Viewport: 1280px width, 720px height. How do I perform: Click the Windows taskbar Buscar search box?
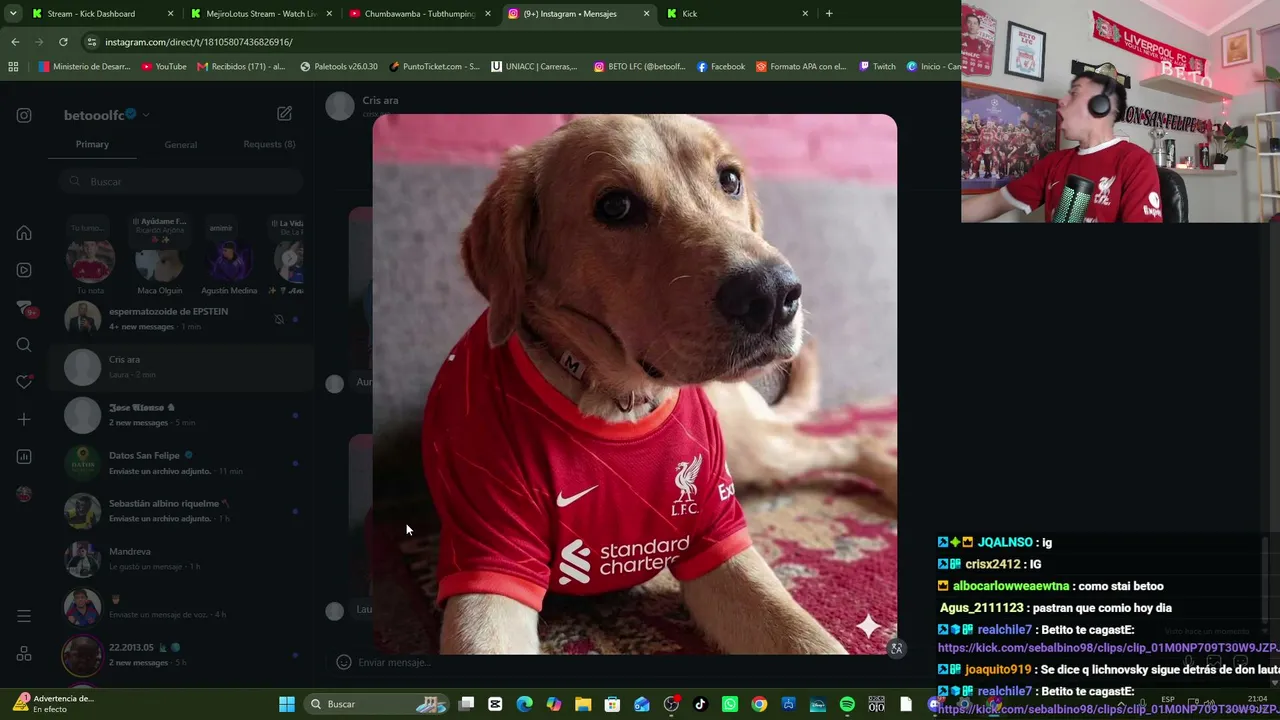(x=377, y=704)
